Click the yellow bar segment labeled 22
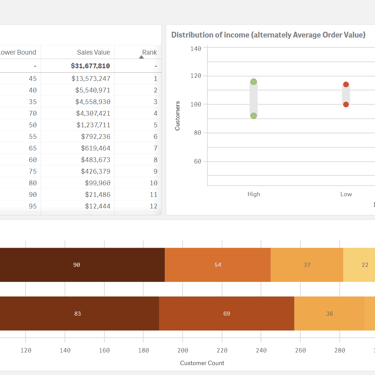 tap(359, 265)
